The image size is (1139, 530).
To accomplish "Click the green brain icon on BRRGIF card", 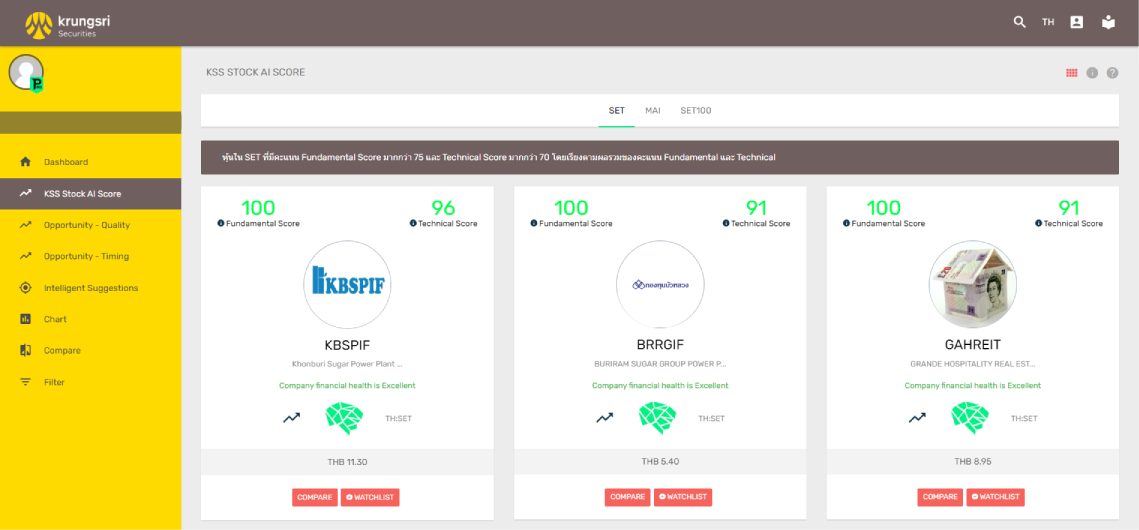I will tap(658, 418).
